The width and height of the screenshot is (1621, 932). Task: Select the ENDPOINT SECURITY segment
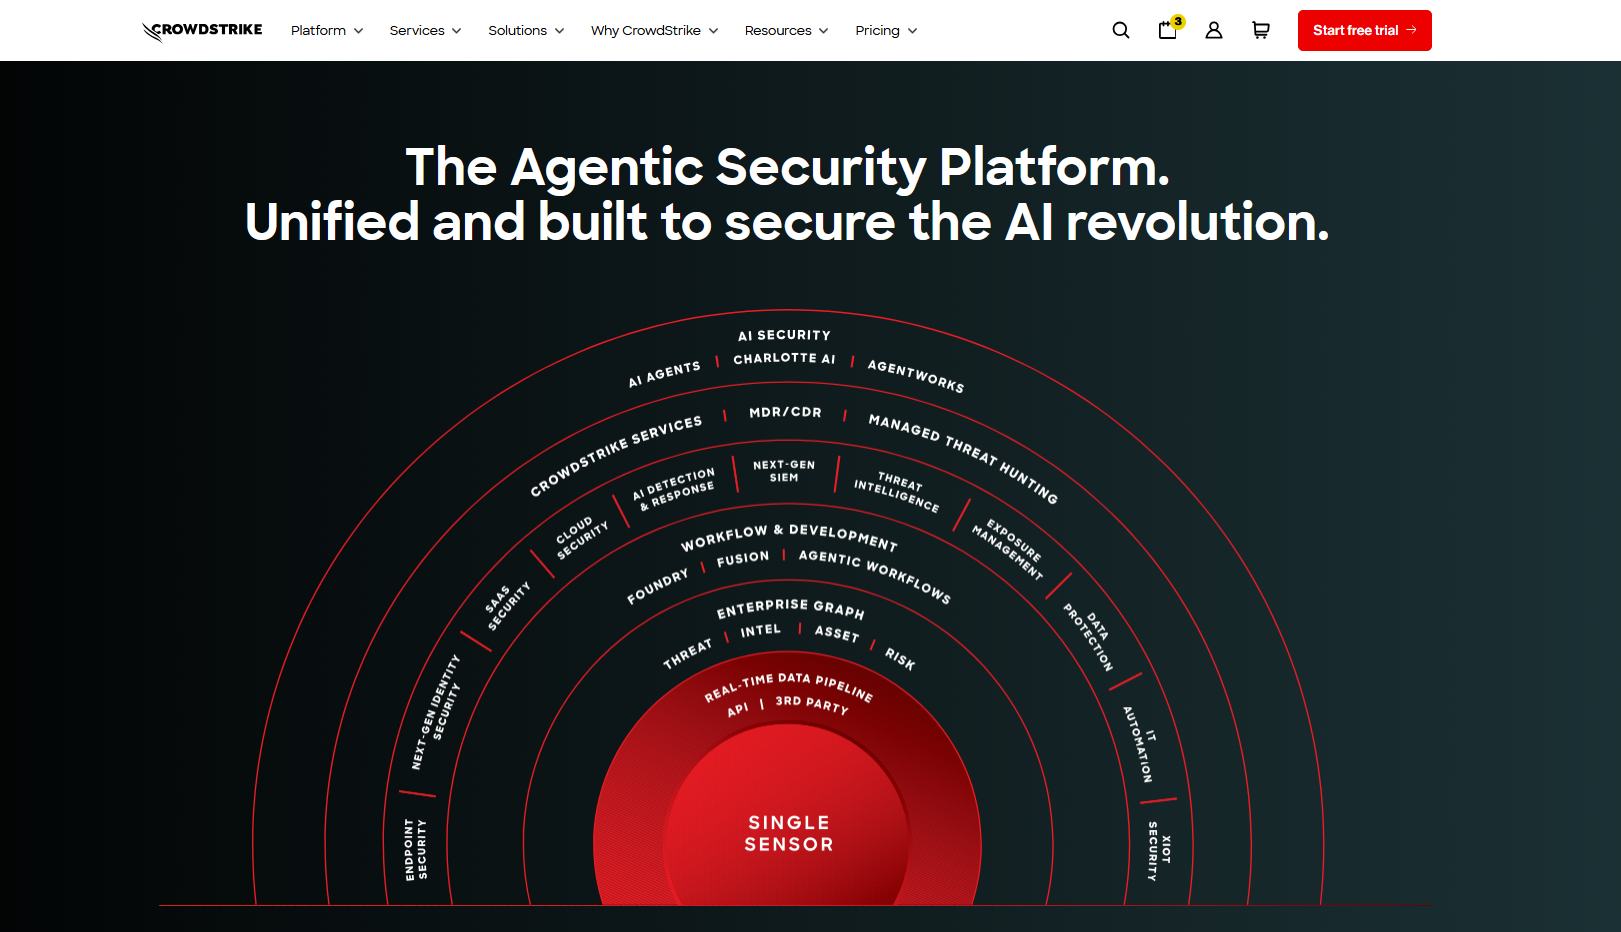[x=416, y=850]
